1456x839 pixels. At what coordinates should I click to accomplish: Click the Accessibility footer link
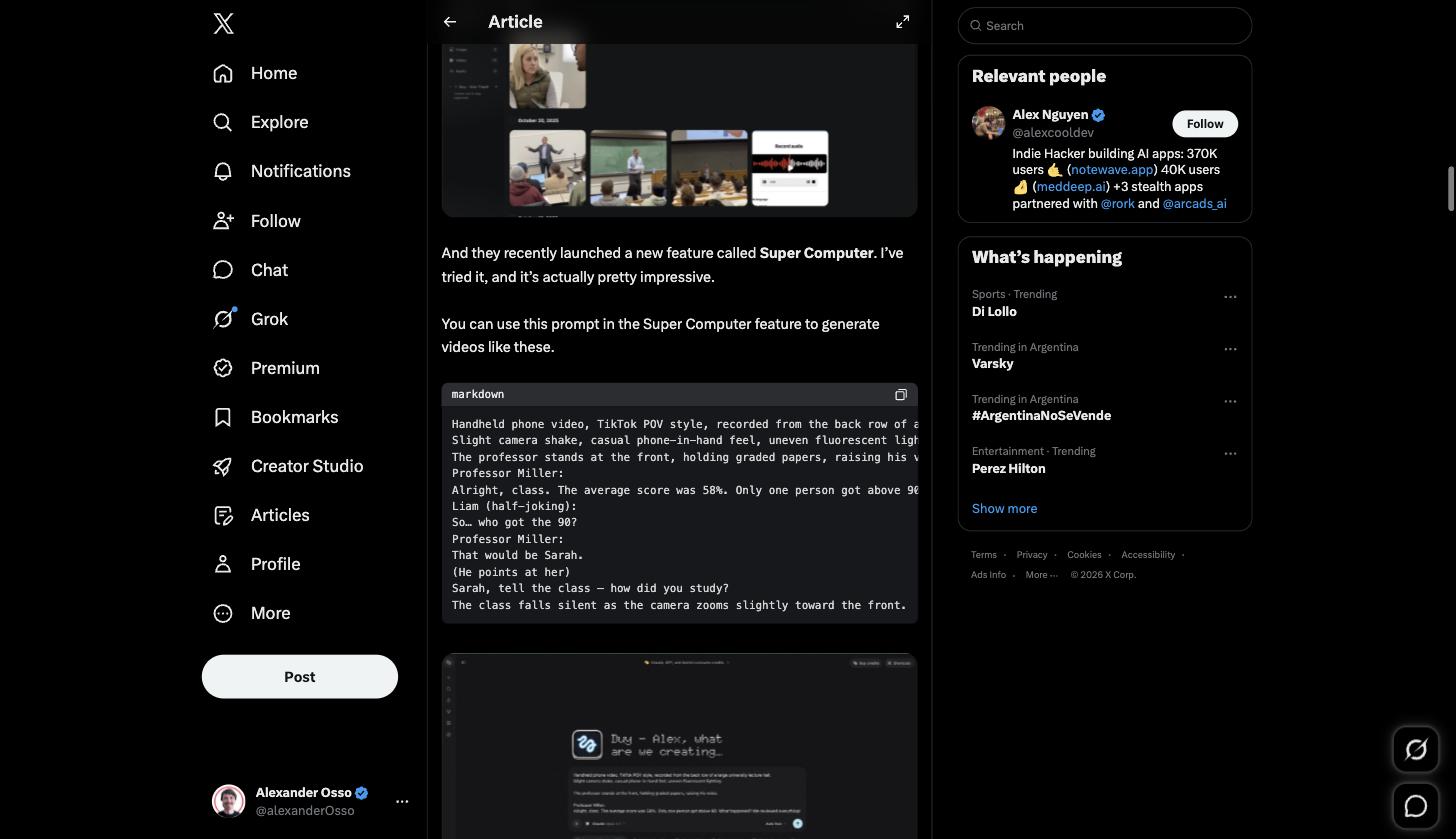point(1148,555)
